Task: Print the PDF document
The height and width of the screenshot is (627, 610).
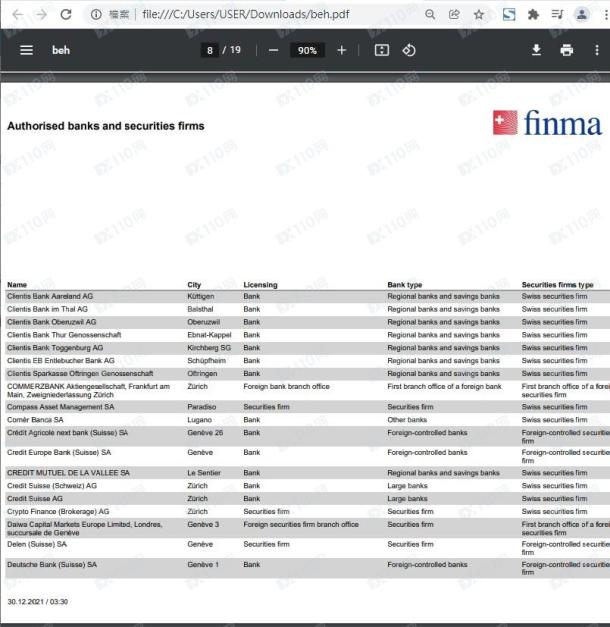Action: [x=567, y=50]
